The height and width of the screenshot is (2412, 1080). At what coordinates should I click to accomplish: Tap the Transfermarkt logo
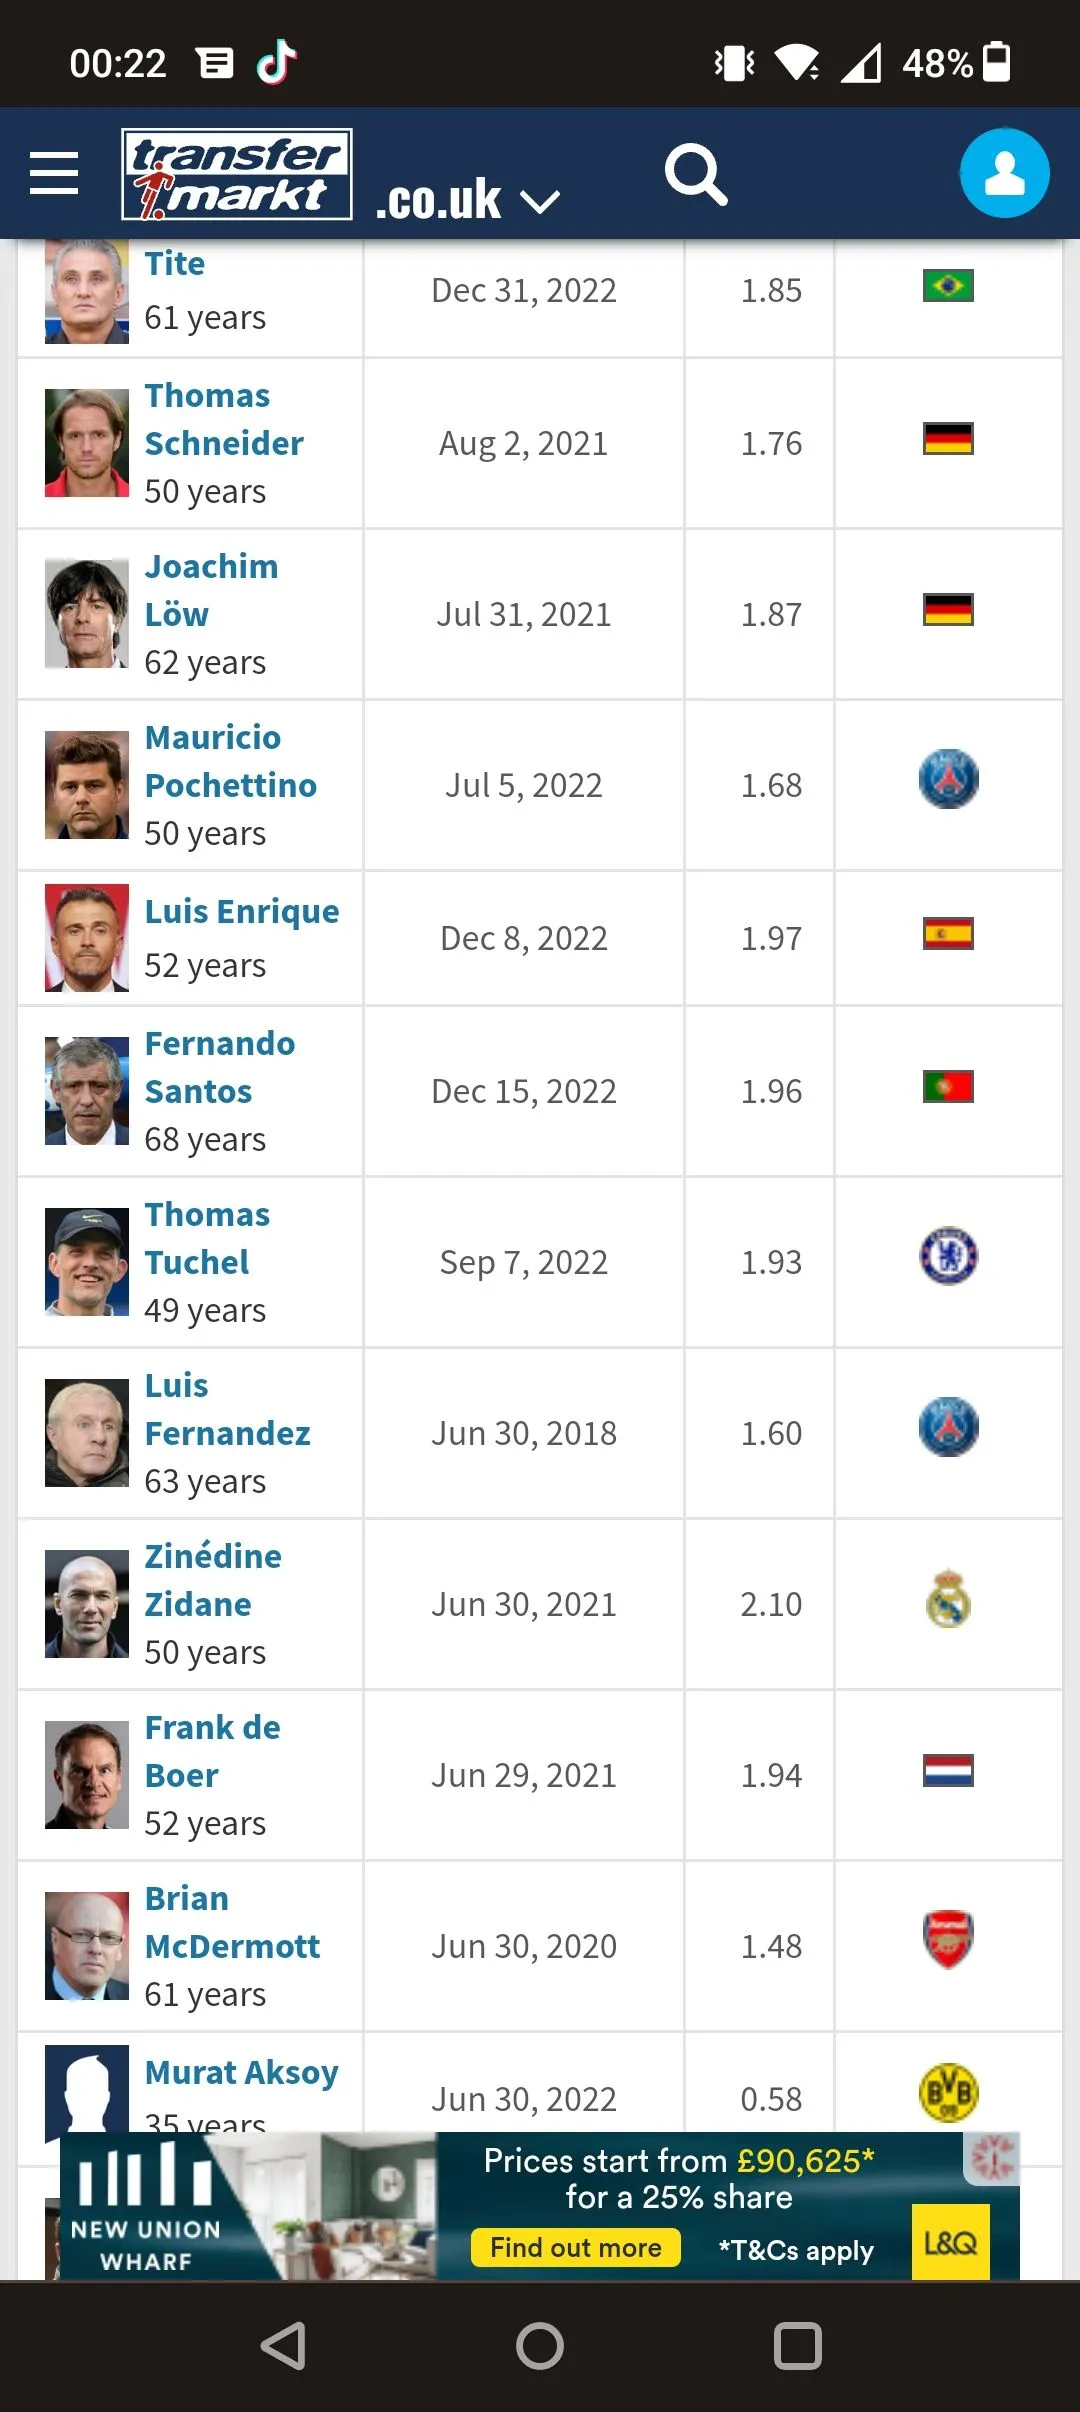[x=237, y=174]
